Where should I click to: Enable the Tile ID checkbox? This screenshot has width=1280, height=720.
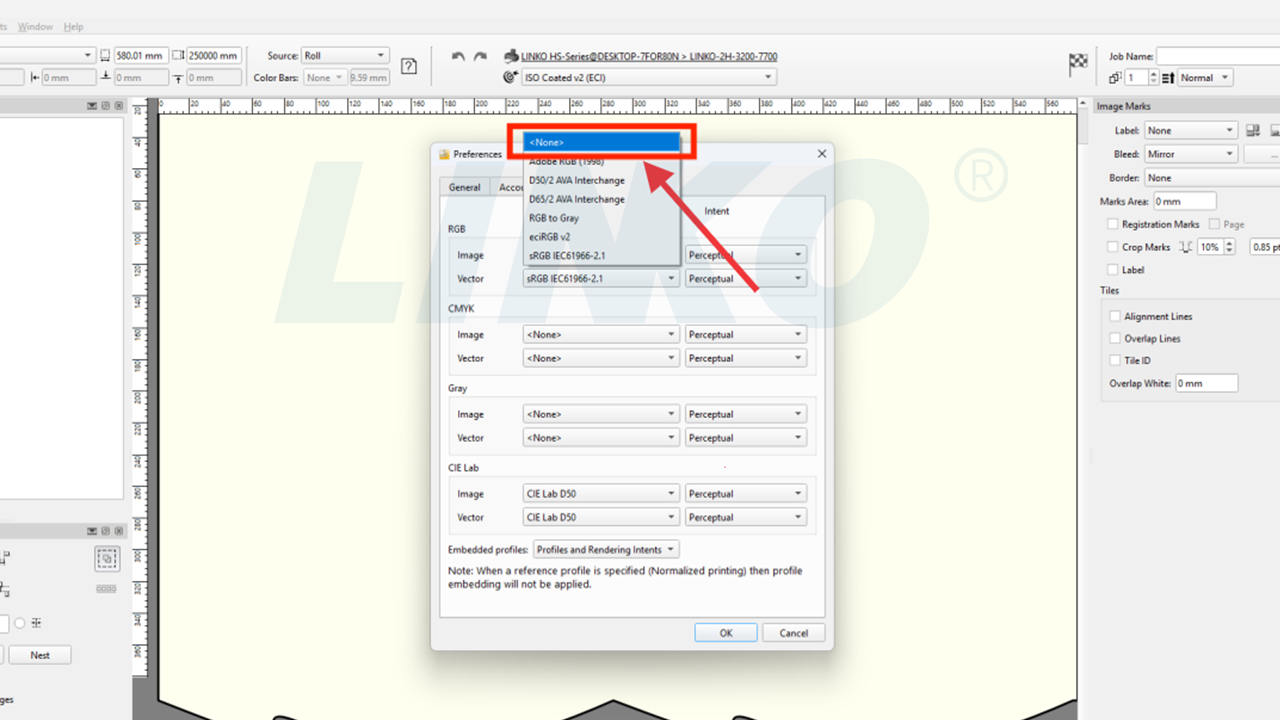pos(1115,360)
